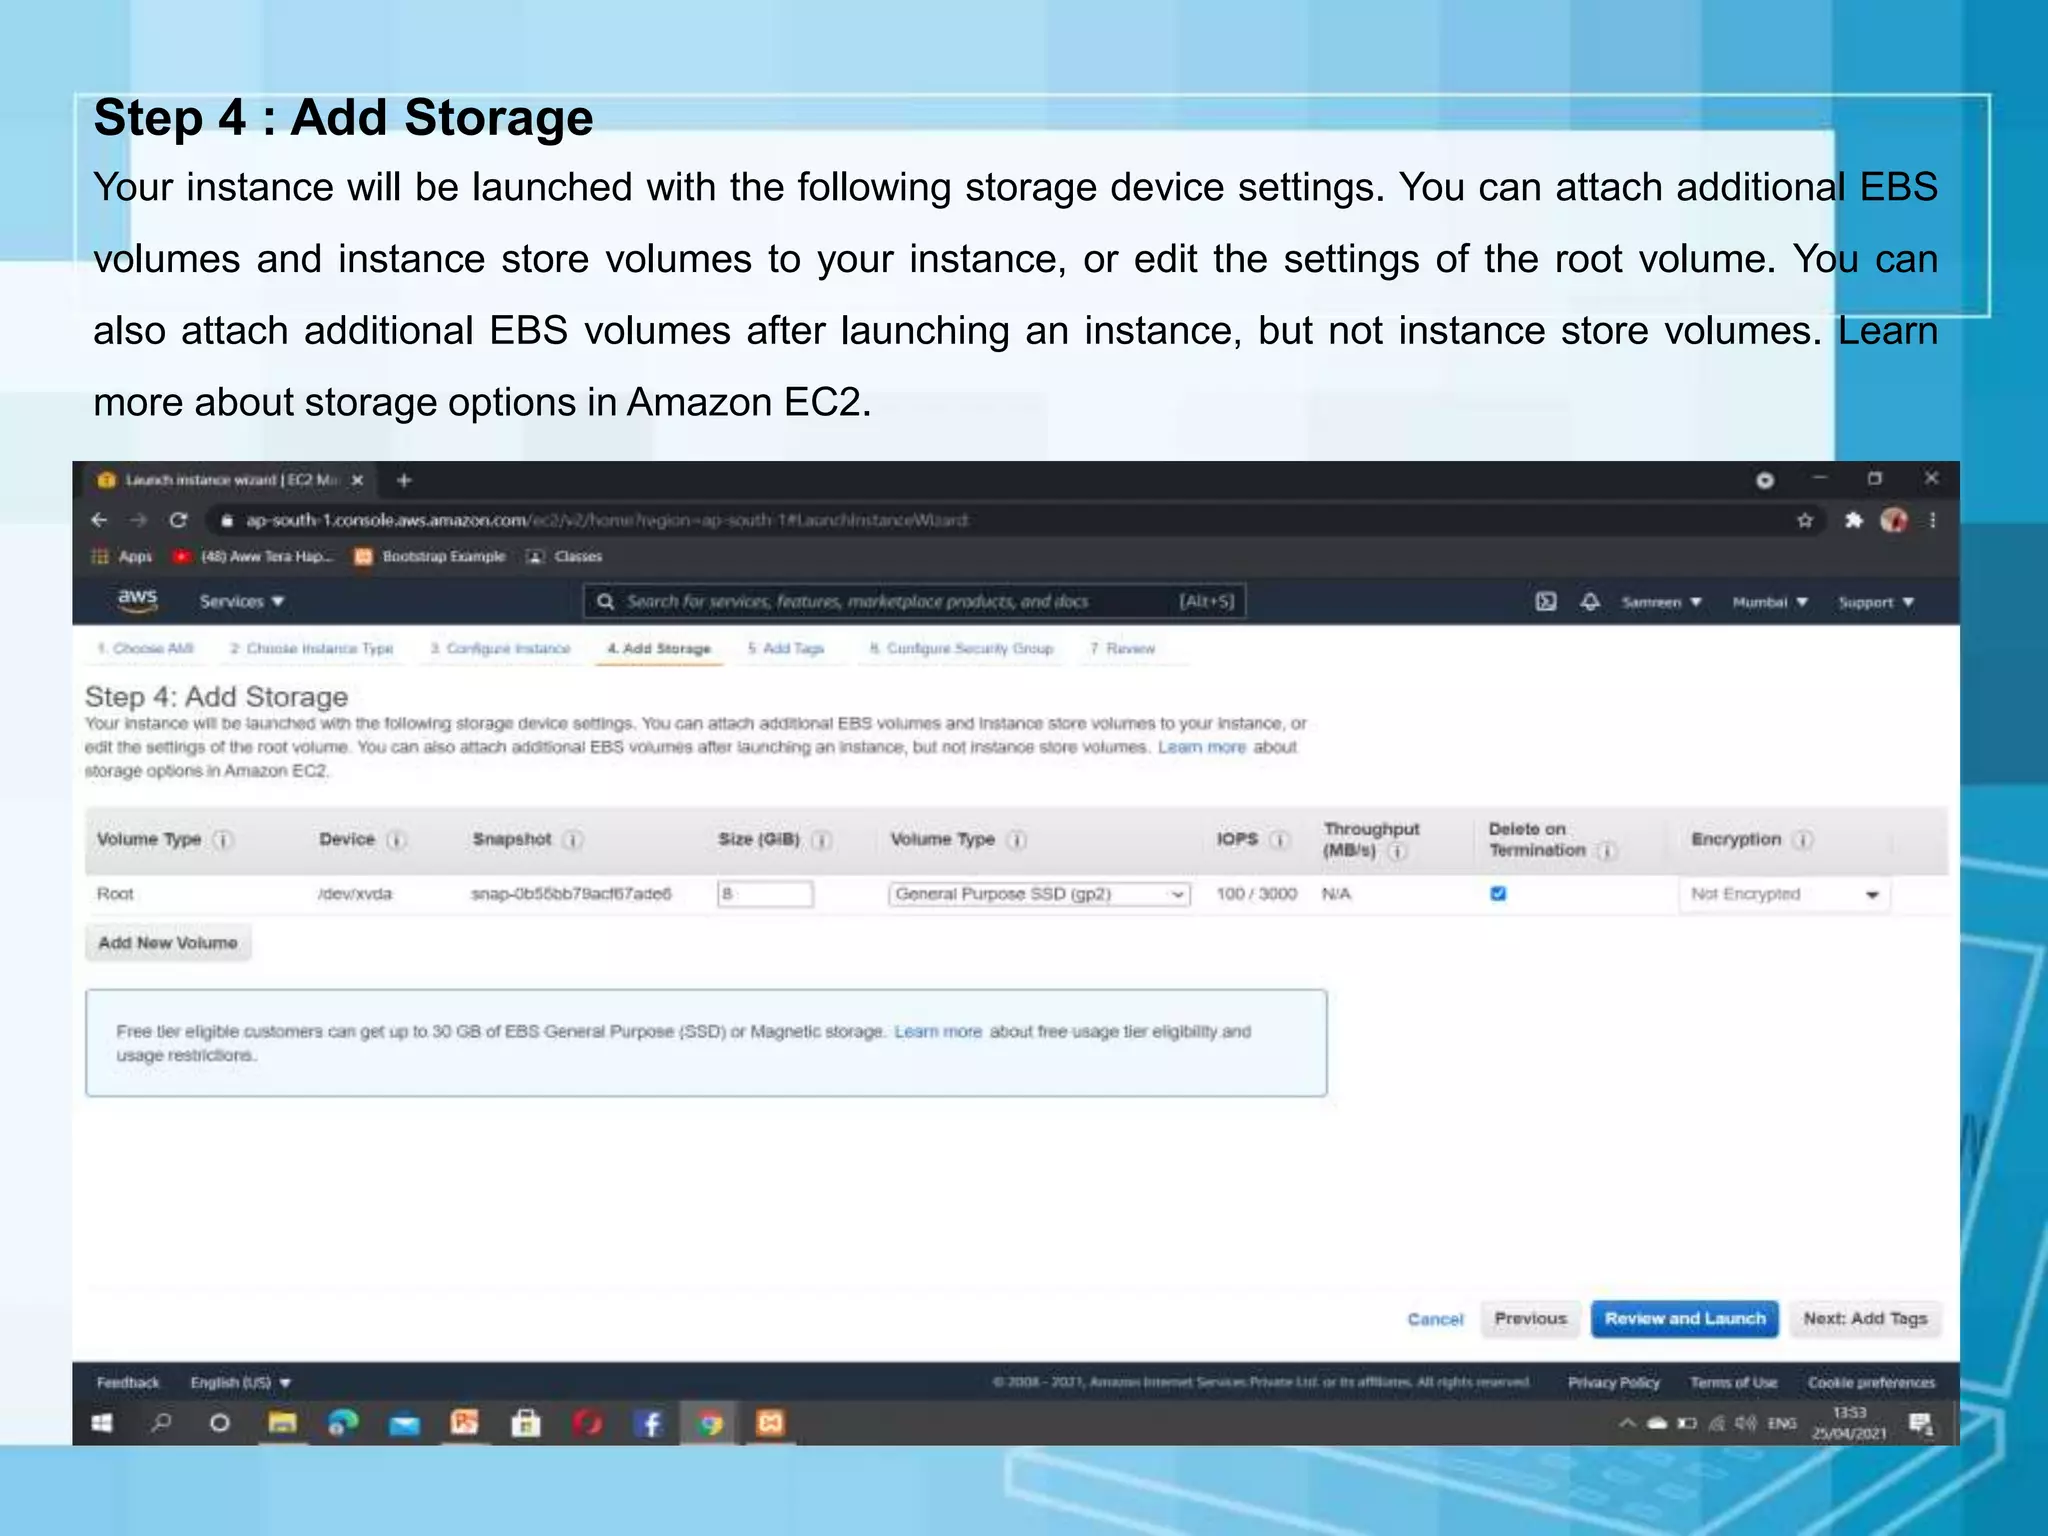Click the info icon beside Snapshot
2048x1536 pixels.
(572, 840)
